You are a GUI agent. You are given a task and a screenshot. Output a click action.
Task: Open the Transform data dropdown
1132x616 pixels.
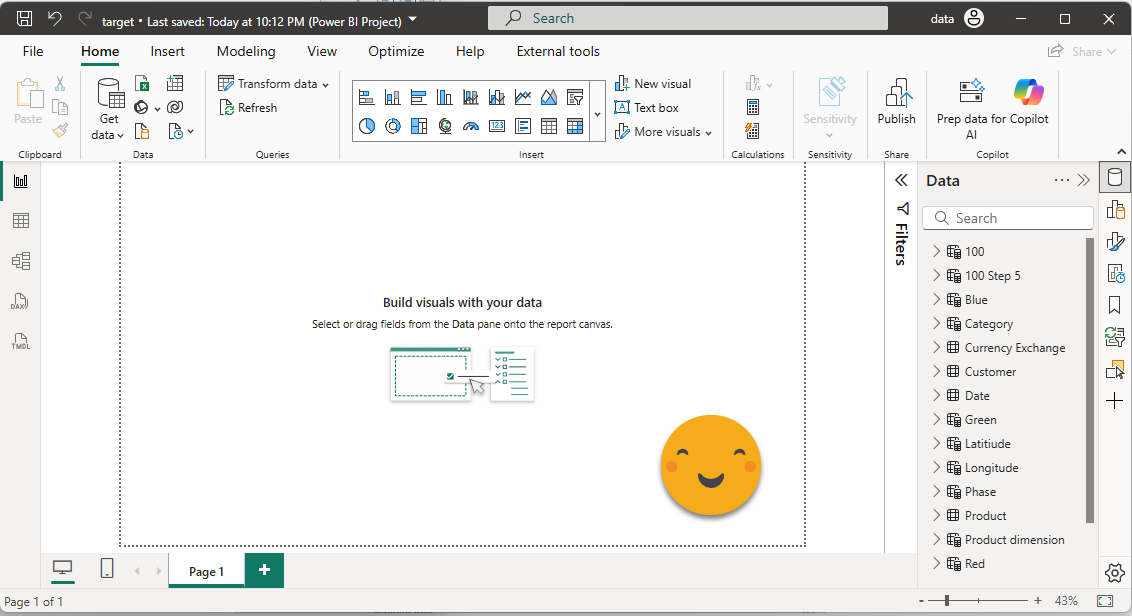point(326,84)
